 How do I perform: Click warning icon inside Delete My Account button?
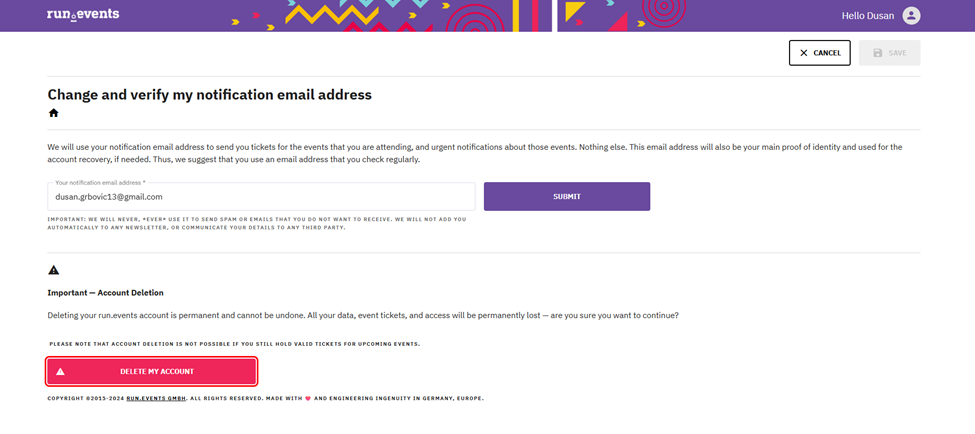coord(61,372)
